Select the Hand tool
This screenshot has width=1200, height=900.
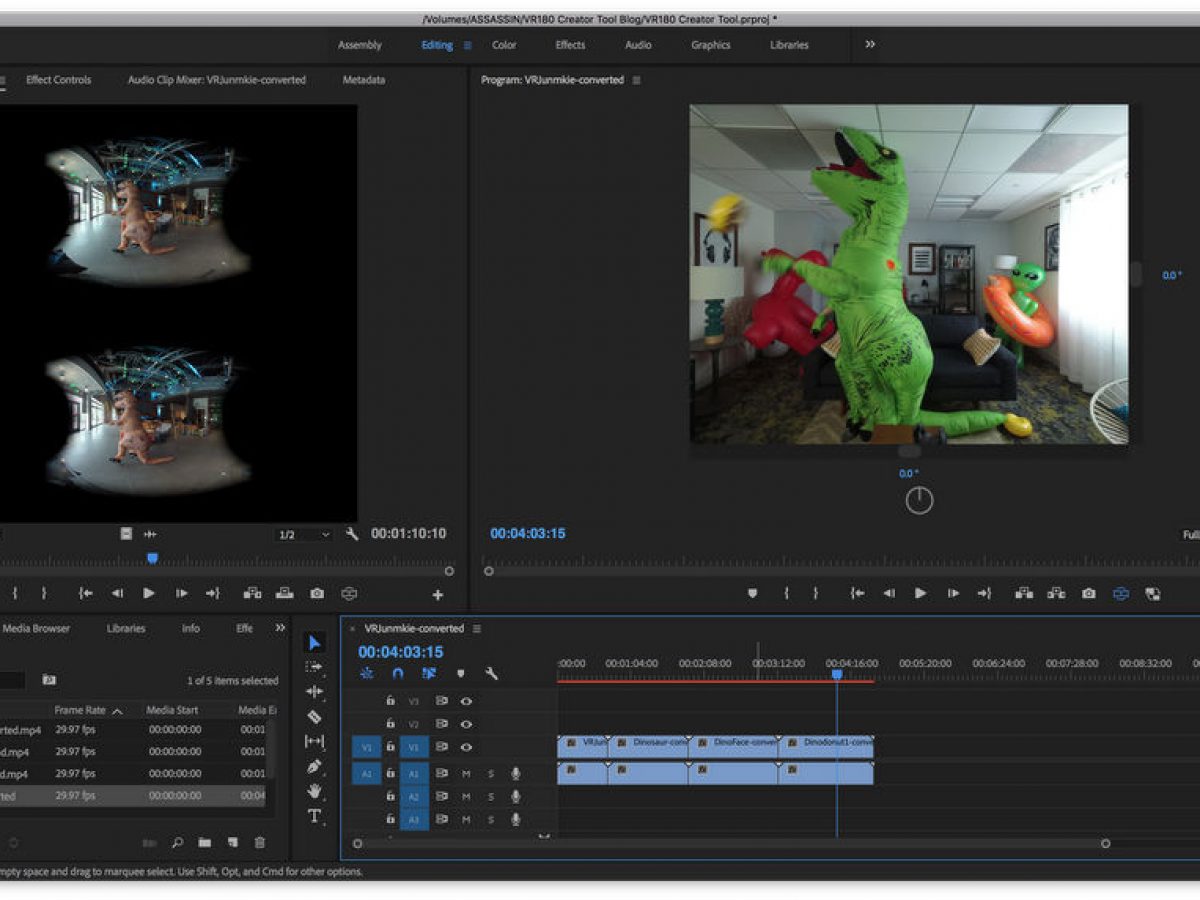point(314,791)
